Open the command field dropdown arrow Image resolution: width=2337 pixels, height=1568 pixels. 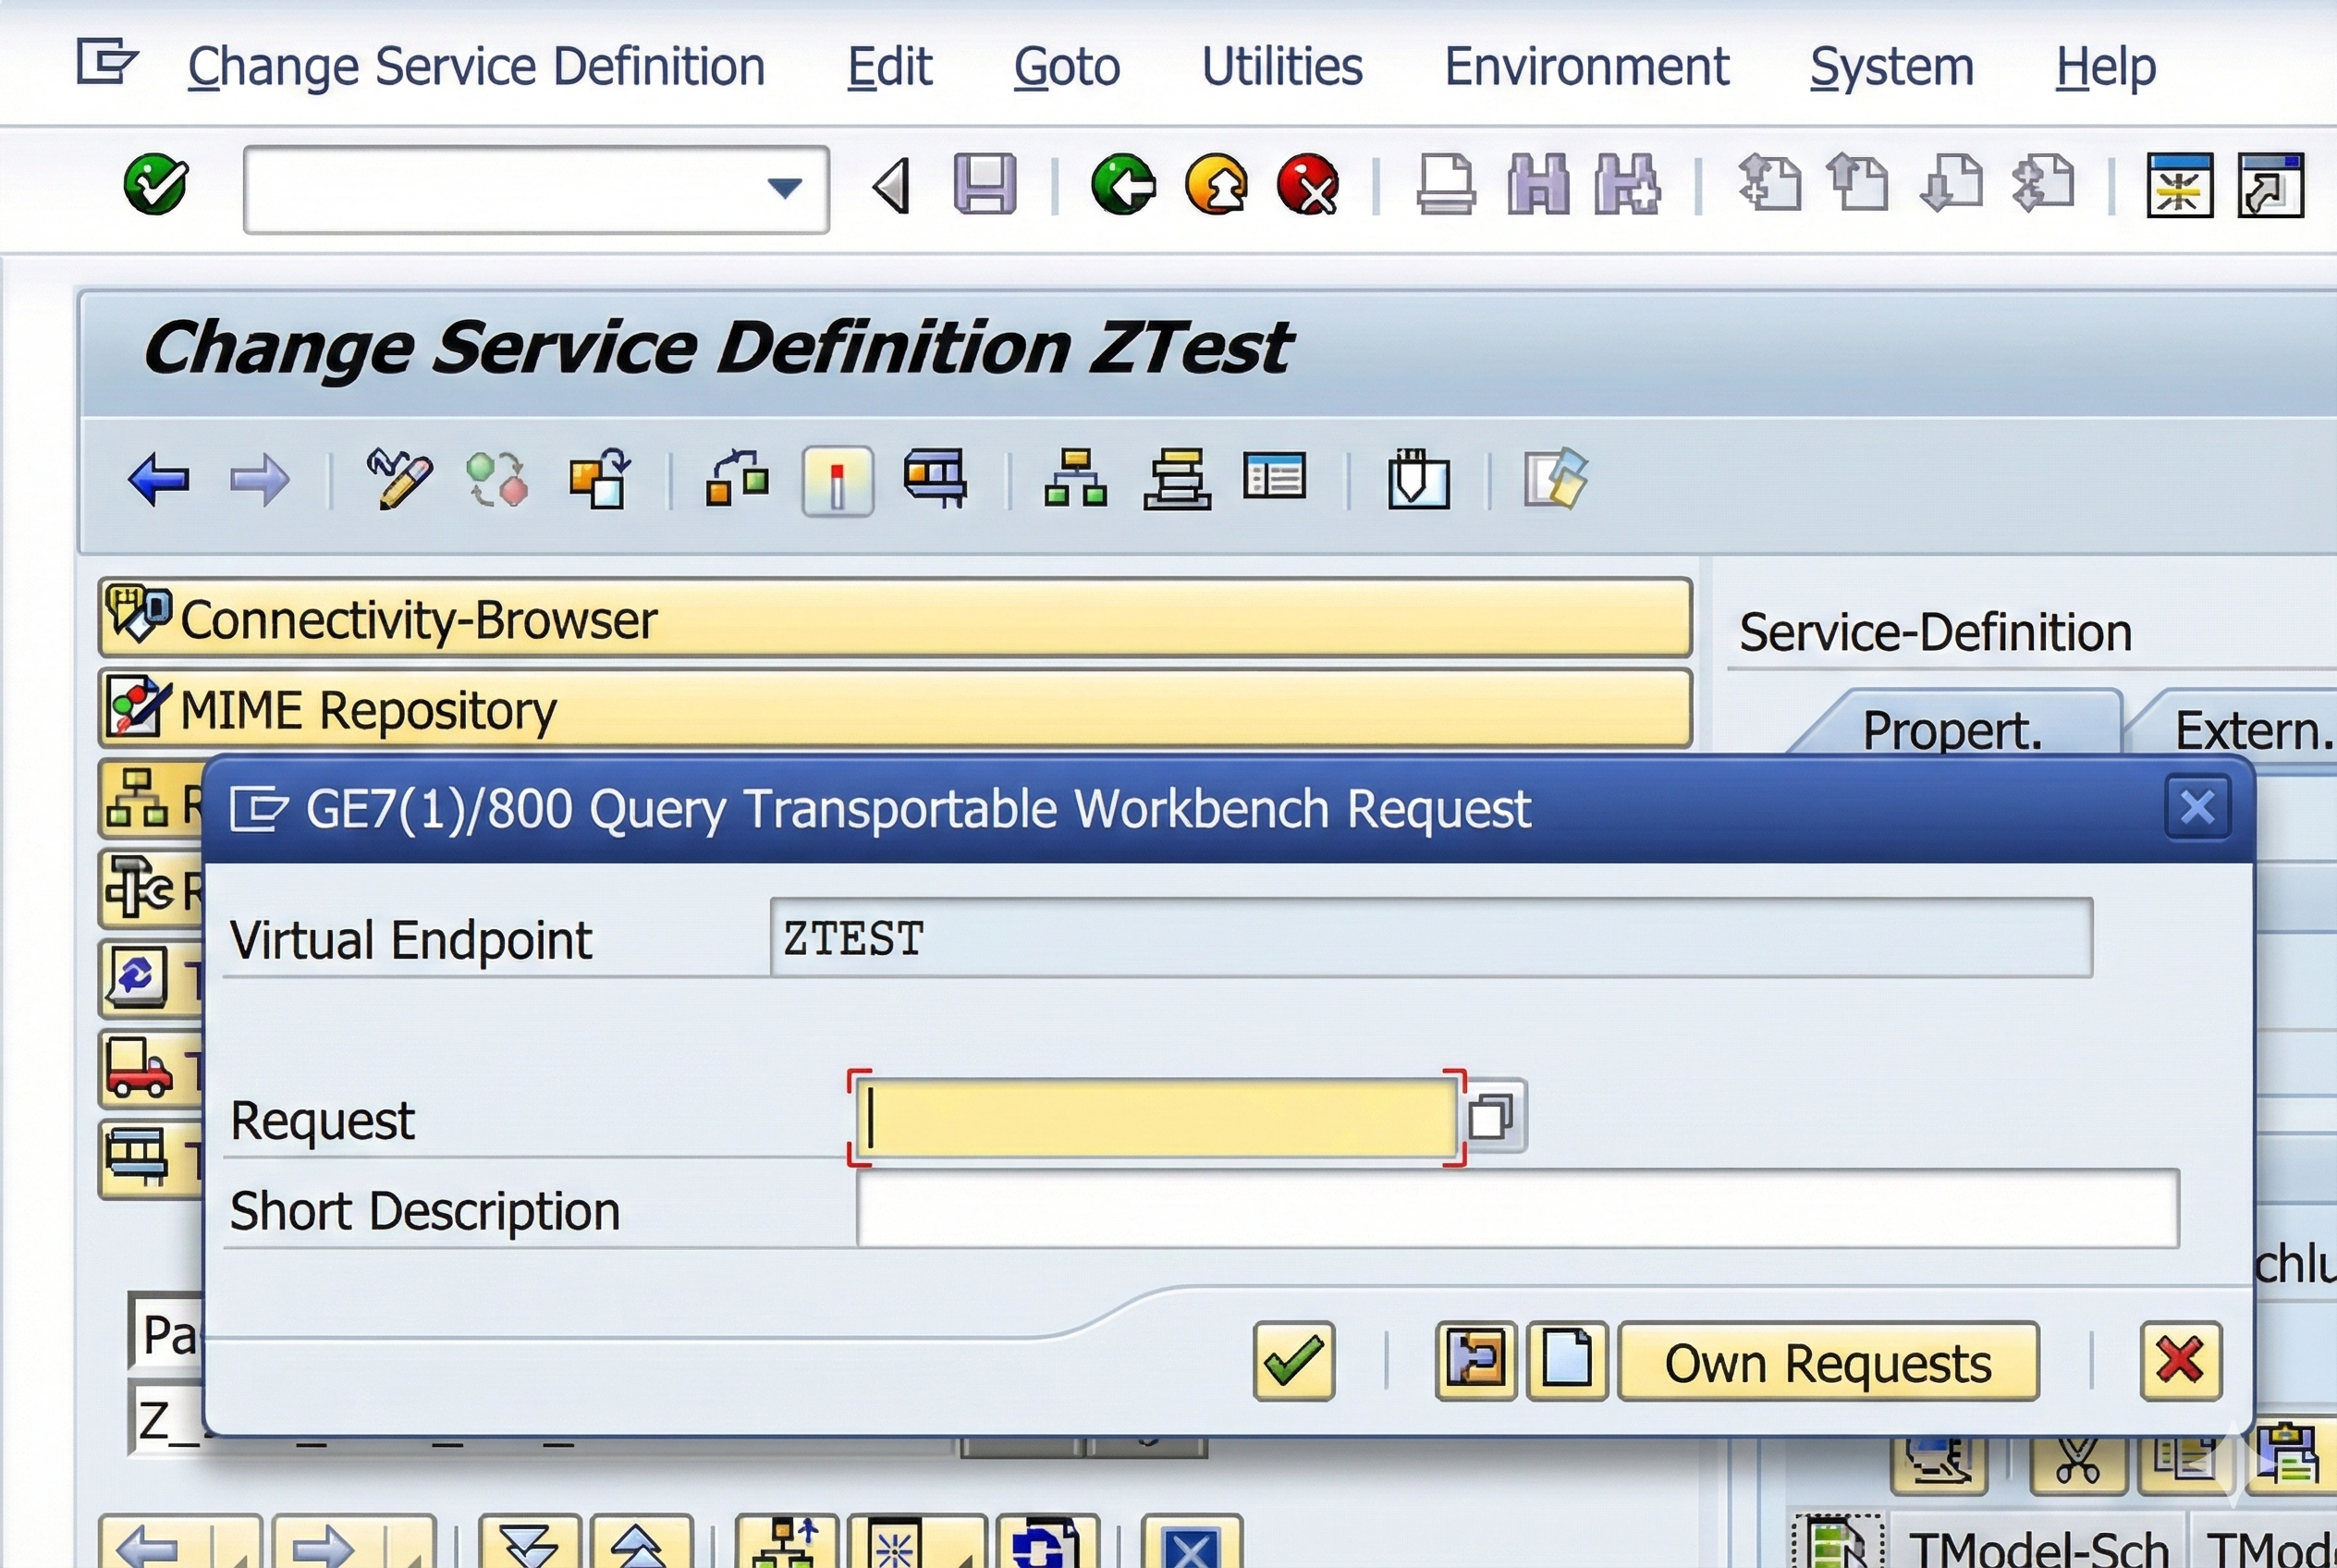point(784,188)
